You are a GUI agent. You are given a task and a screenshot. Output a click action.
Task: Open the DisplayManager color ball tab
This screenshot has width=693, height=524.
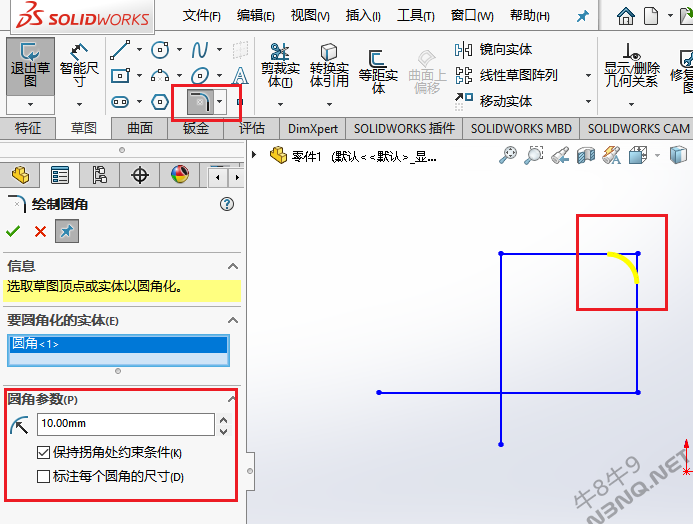pos(180,175)
